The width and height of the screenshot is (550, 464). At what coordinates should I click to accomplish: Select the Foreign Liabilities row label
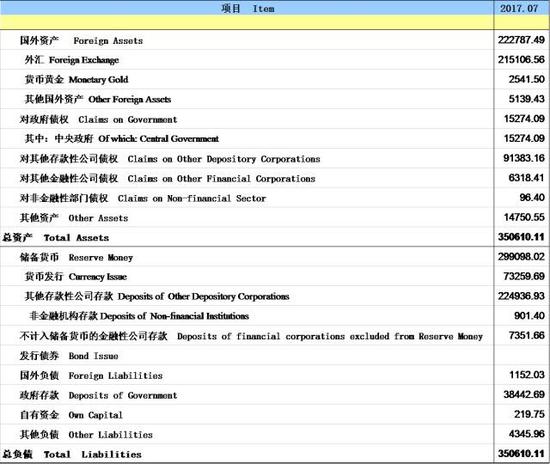(x=91, y=375)
